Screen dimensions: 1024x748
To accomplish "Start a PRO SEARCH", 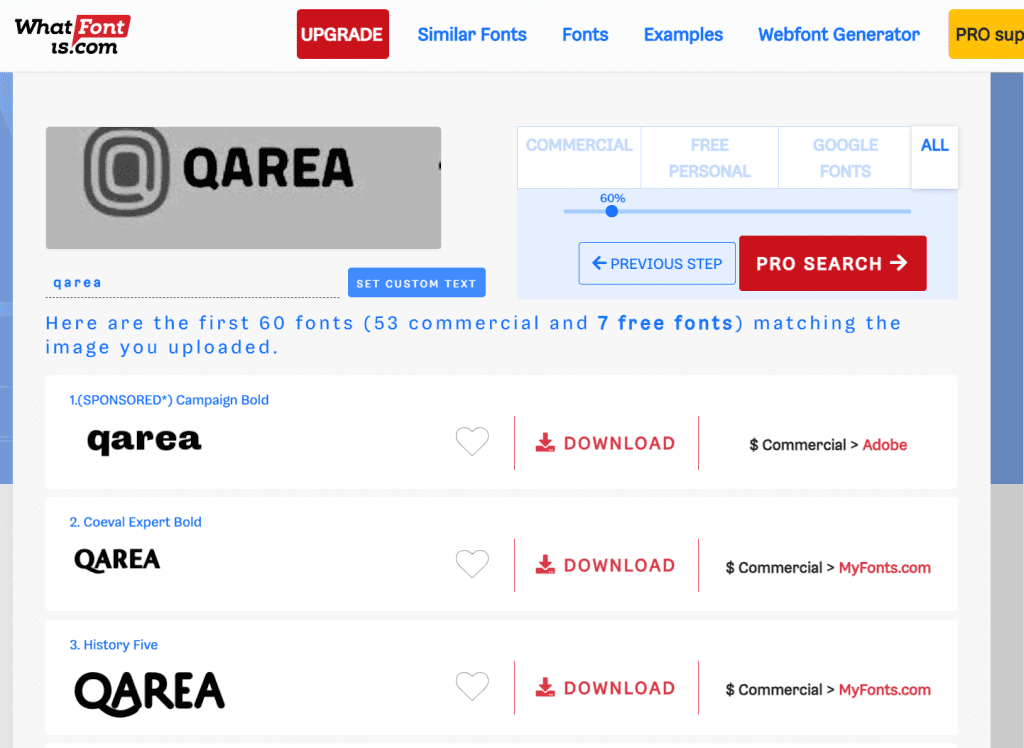I will pos(833,263).
